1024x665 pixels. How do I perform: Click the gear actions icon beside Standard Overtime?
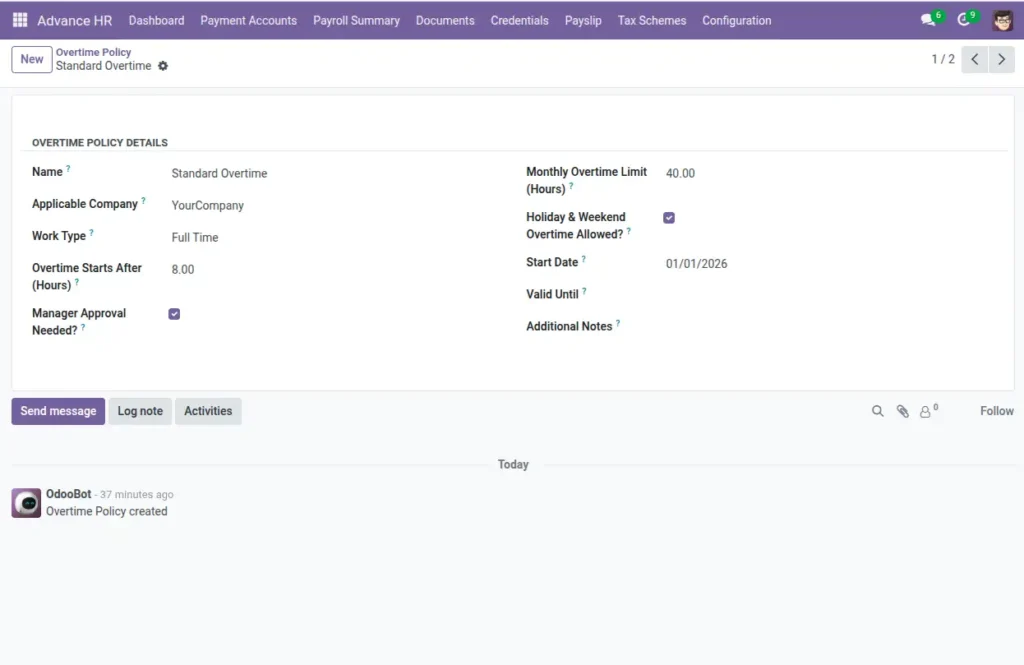[163, 66]
